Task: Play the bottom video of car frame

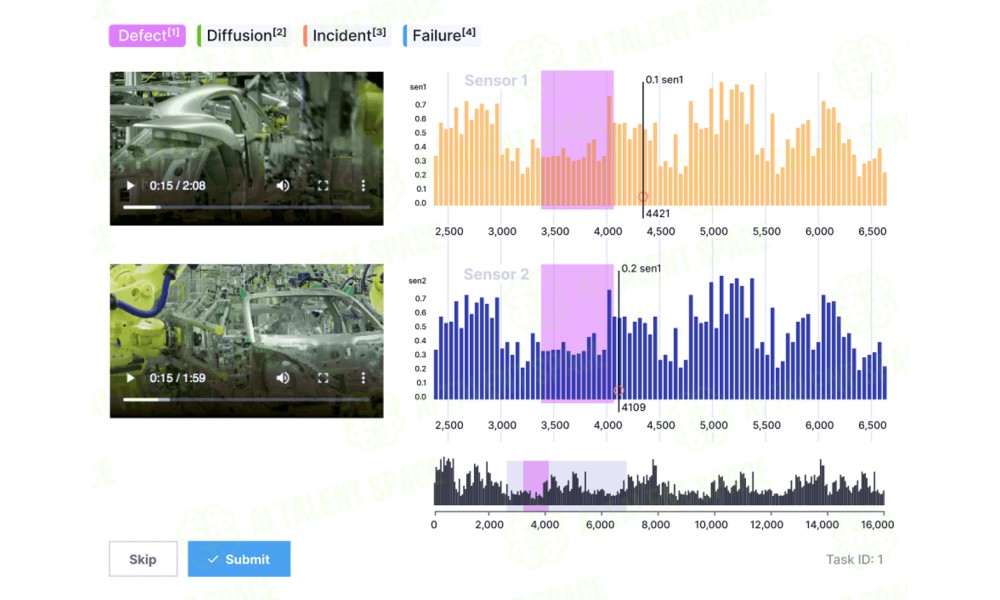Action: pos(130,378)
